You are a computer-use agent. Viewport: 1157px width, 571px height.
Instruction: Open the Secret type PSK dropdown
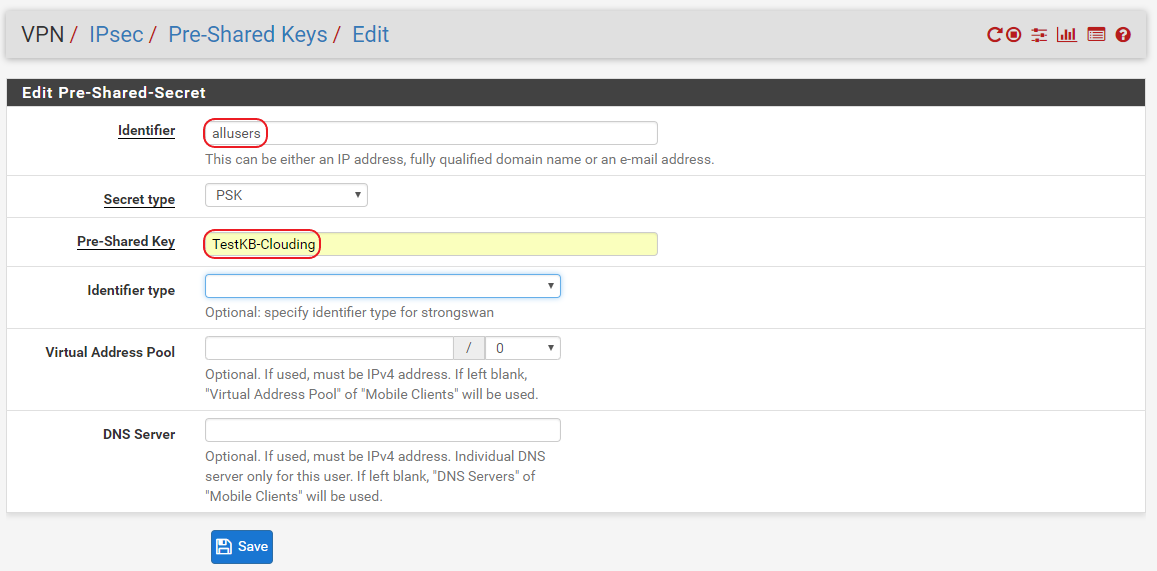click(x=286, y=195)
